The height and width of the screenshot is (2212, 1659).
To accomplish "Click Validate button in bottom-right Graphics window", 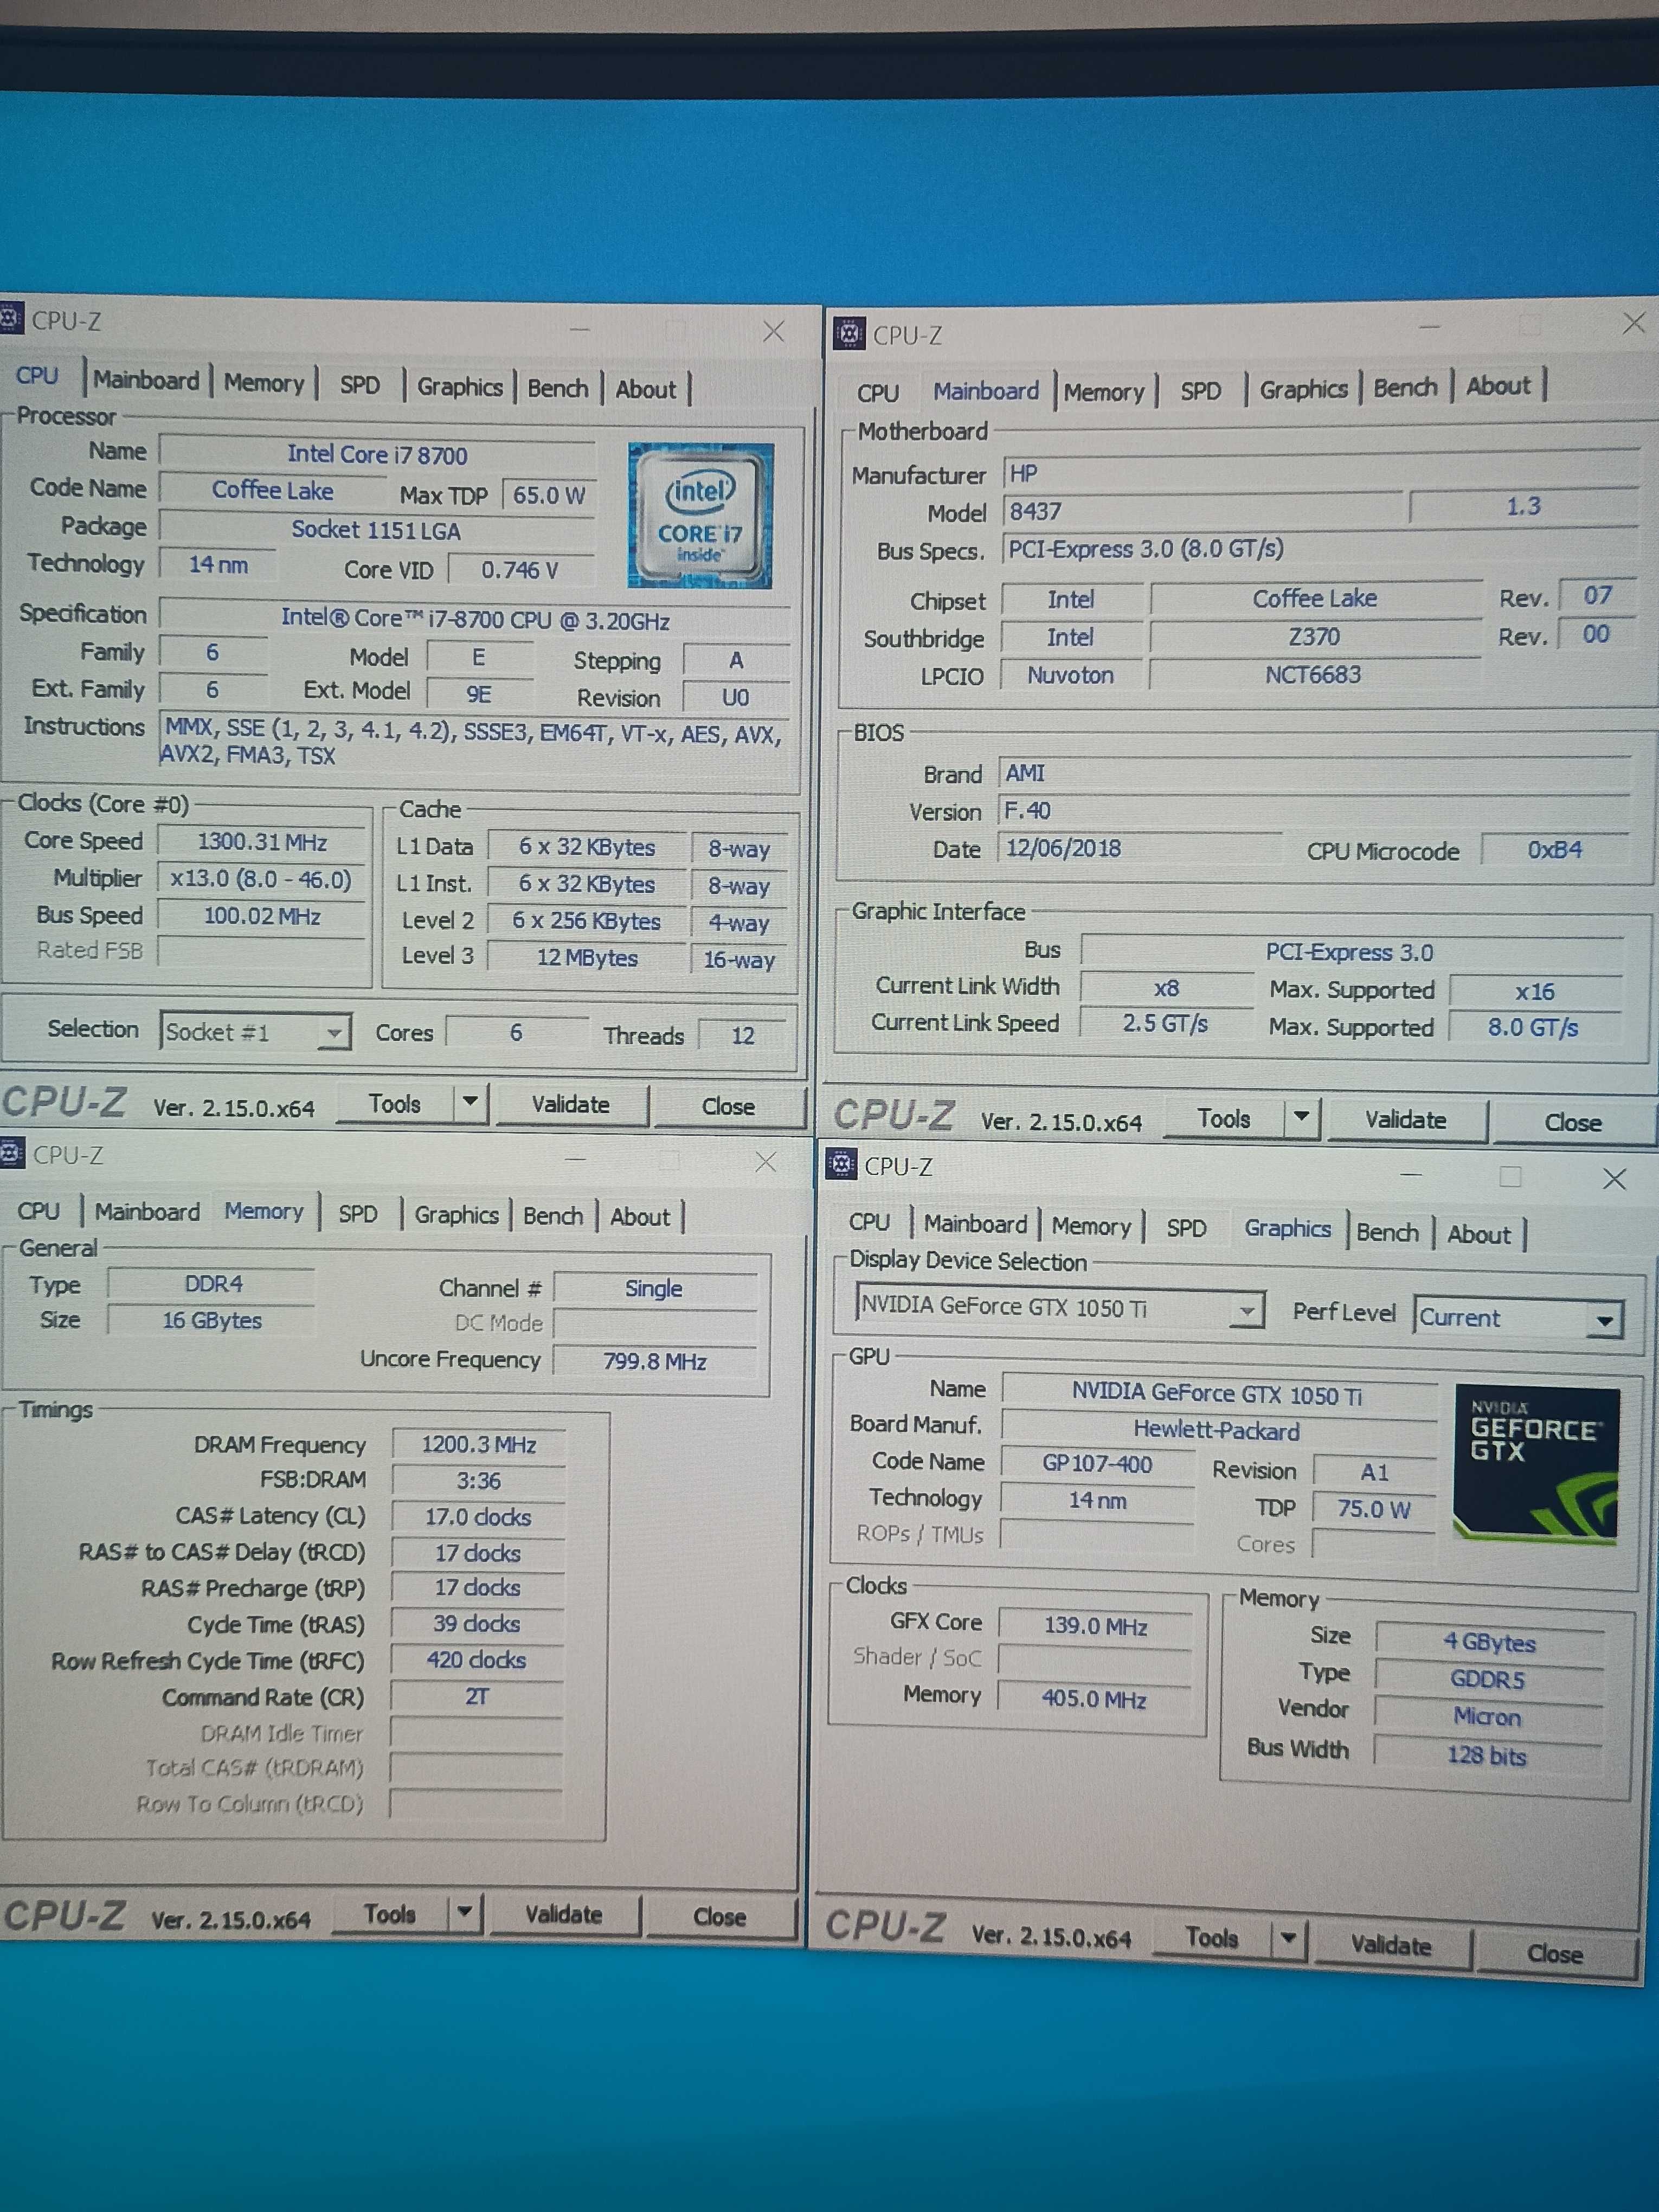I will 1392,1945.
